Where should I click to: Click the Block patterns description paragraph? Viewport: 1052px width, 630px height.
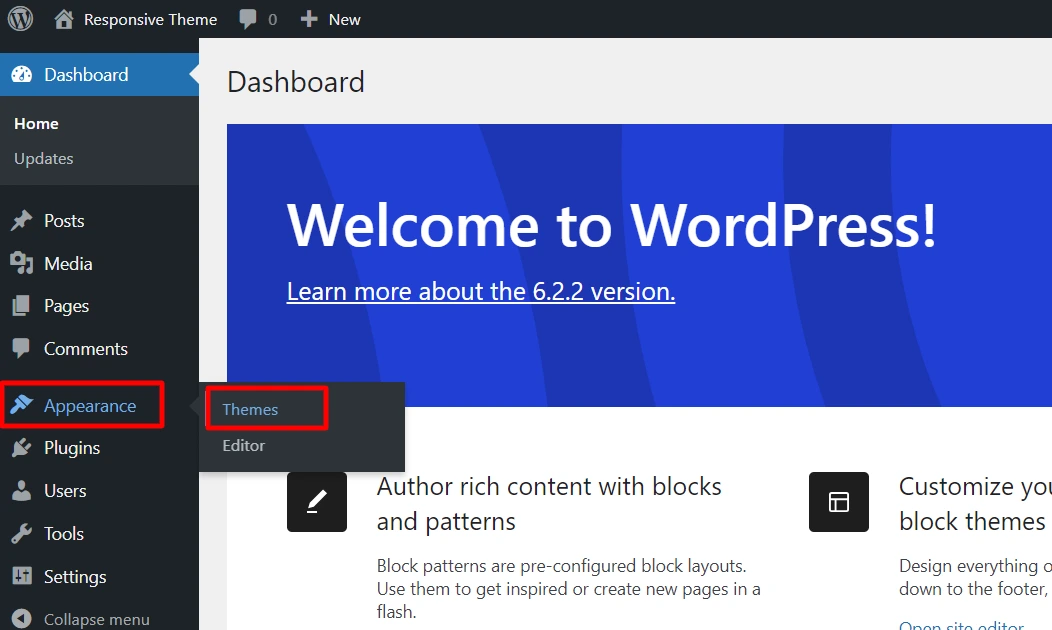click(x=568, y=588)
